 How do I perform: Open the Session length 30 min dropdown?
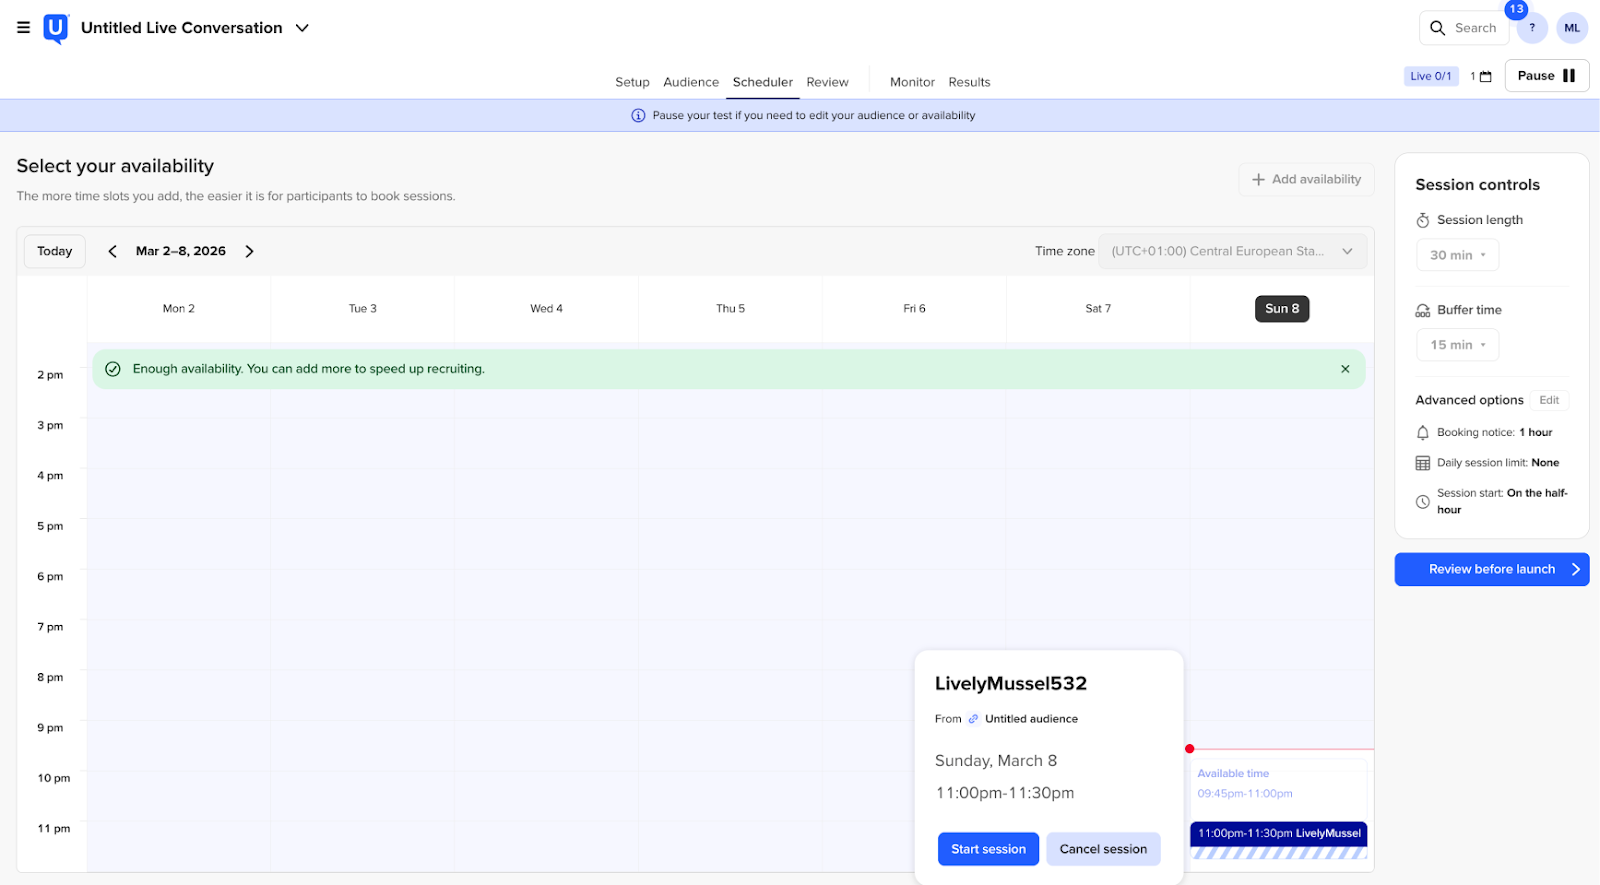tap(1457, 255)
